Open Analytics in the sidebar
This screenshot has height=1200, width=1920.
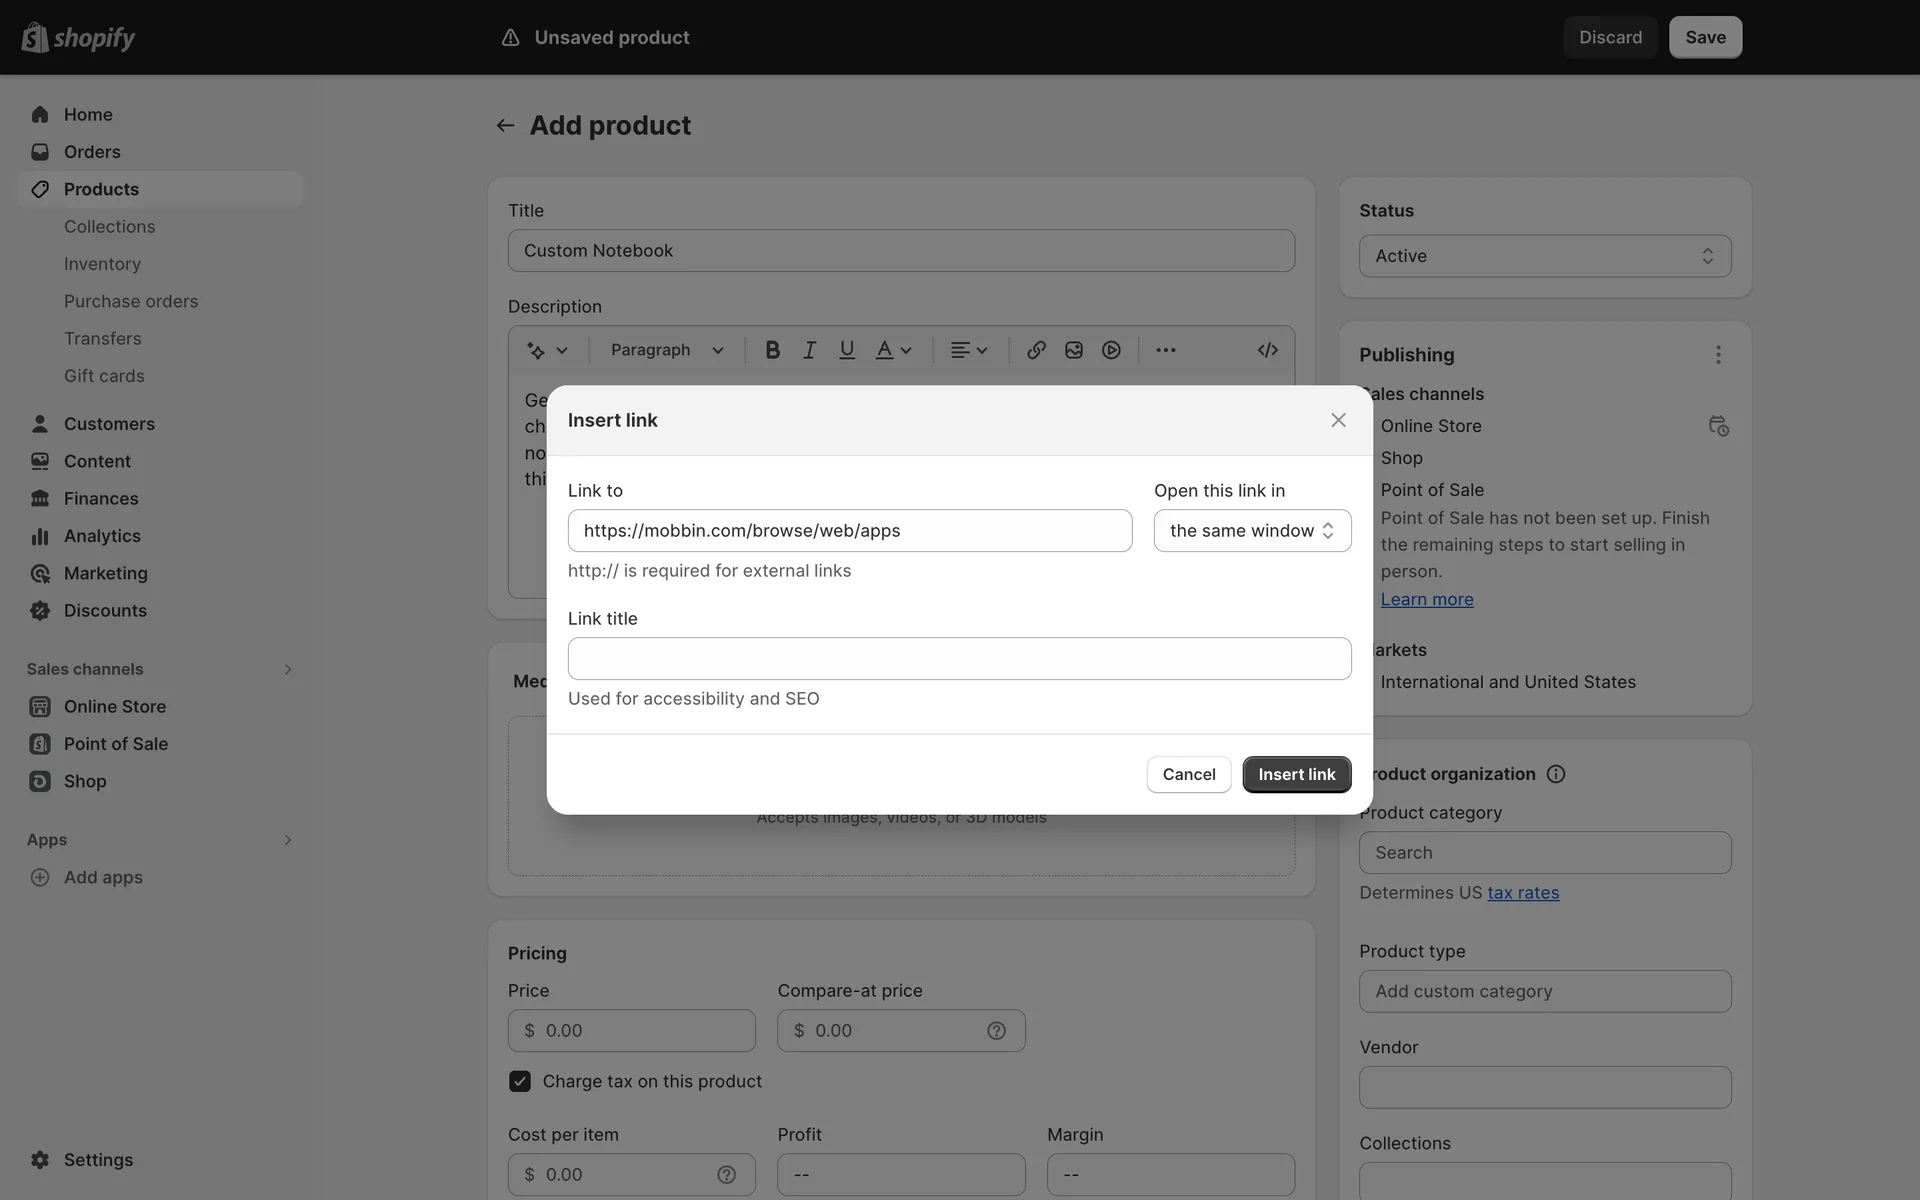102,536
